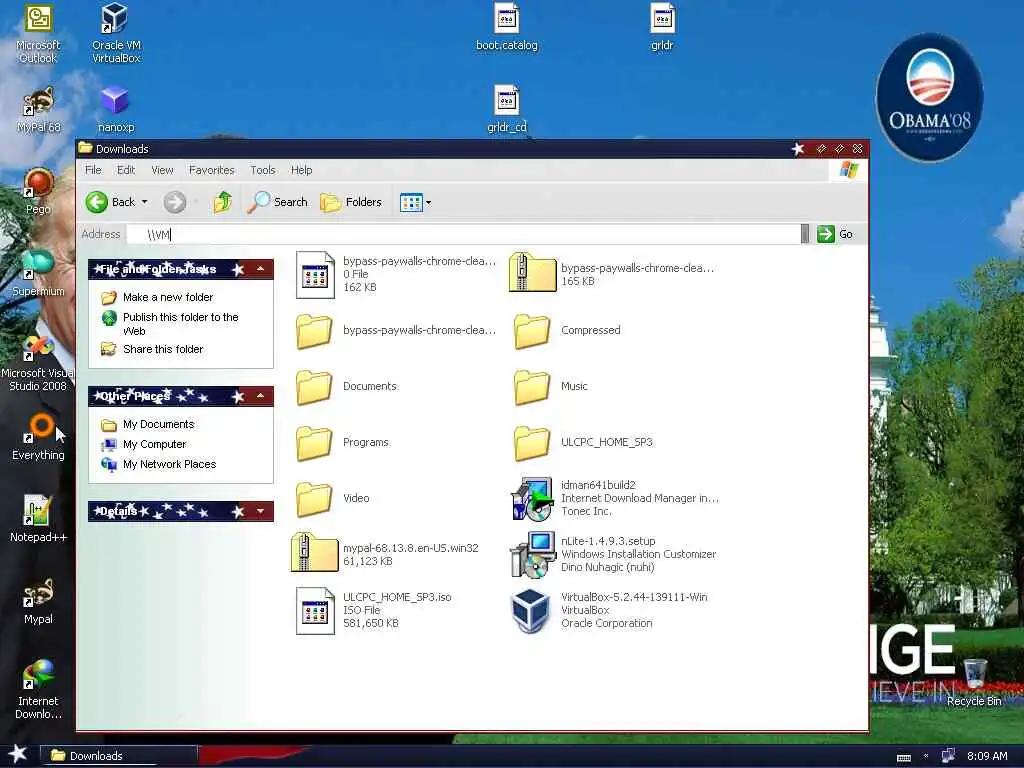This screenshot has height=768, width=1024.
Task: Click the Go button
Action: (835, 234)
